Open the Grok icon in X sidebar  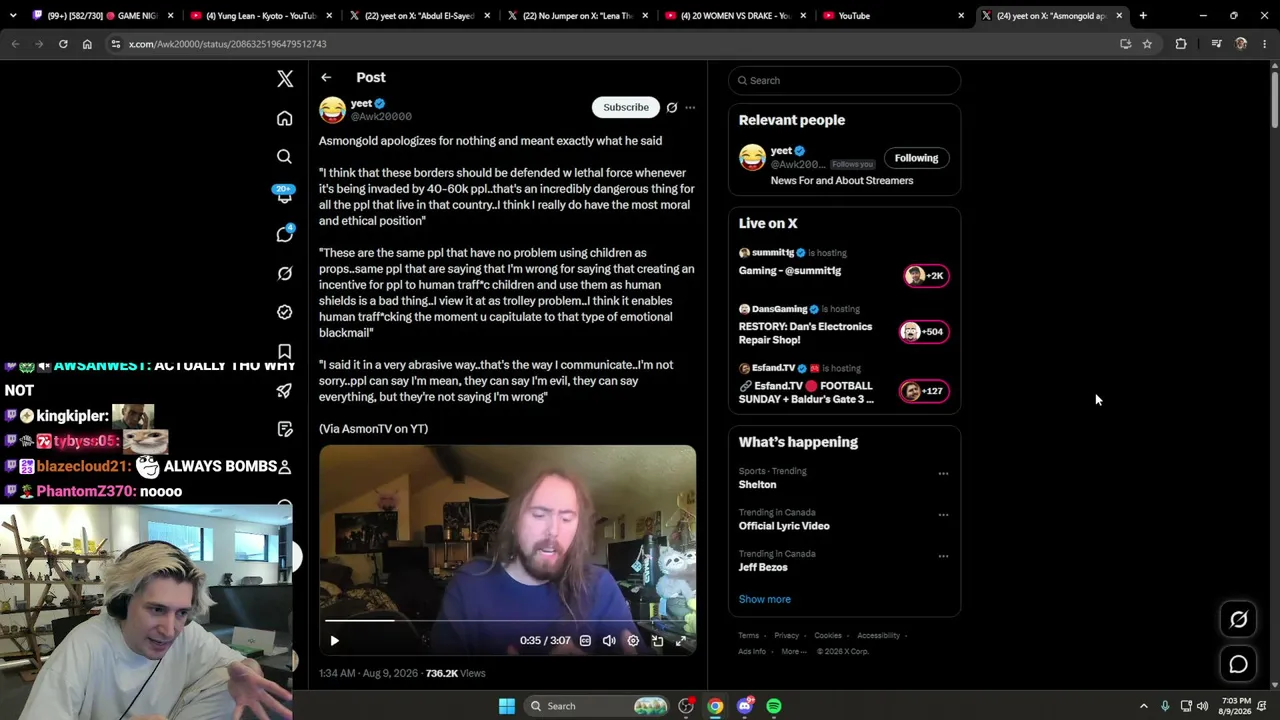pos(285,273)
